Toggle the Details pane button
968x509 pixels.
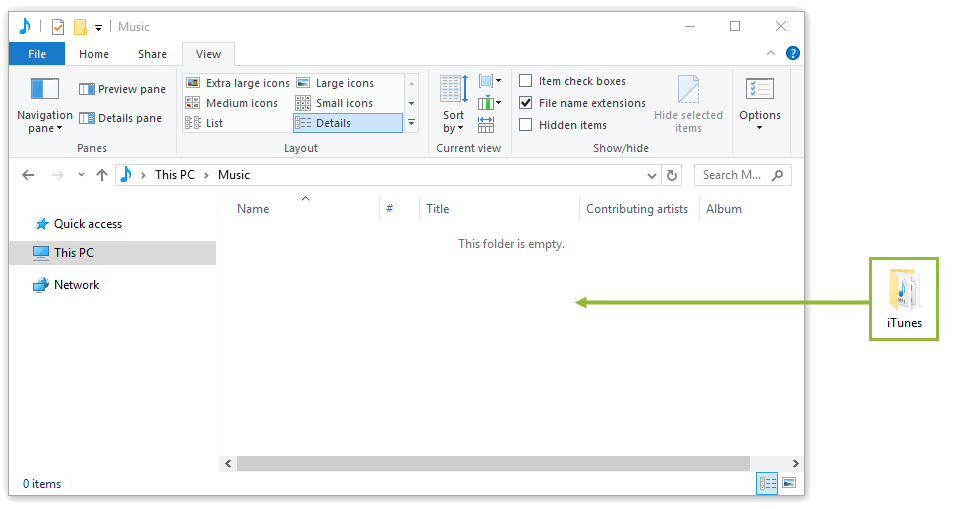120,118
